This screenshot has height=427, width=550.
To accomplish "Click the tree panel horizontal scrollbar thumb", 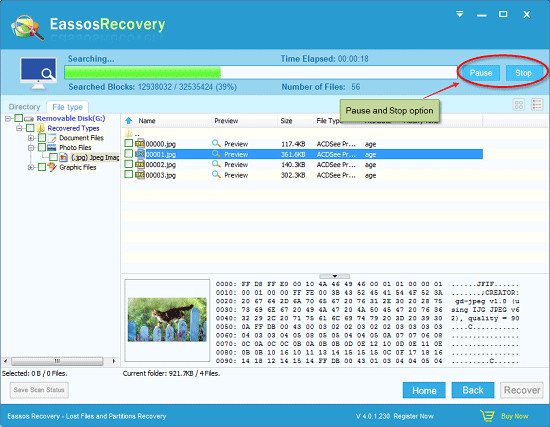I will tap(57, 361).
